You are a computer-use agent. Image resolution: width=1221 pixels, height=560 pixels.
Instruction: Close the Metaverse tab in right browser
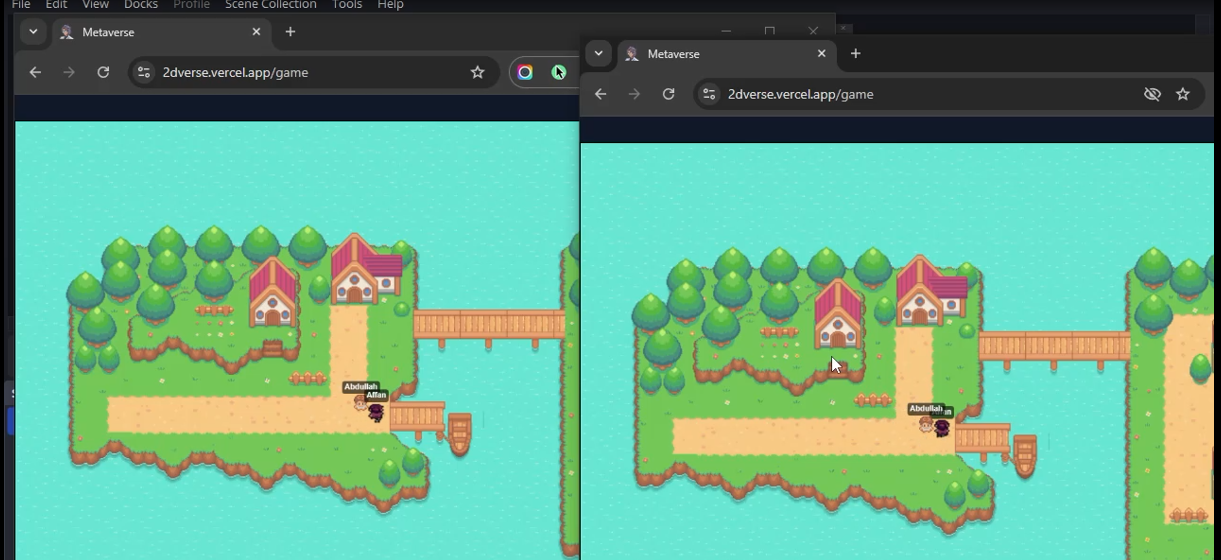[x=821, y=54]
